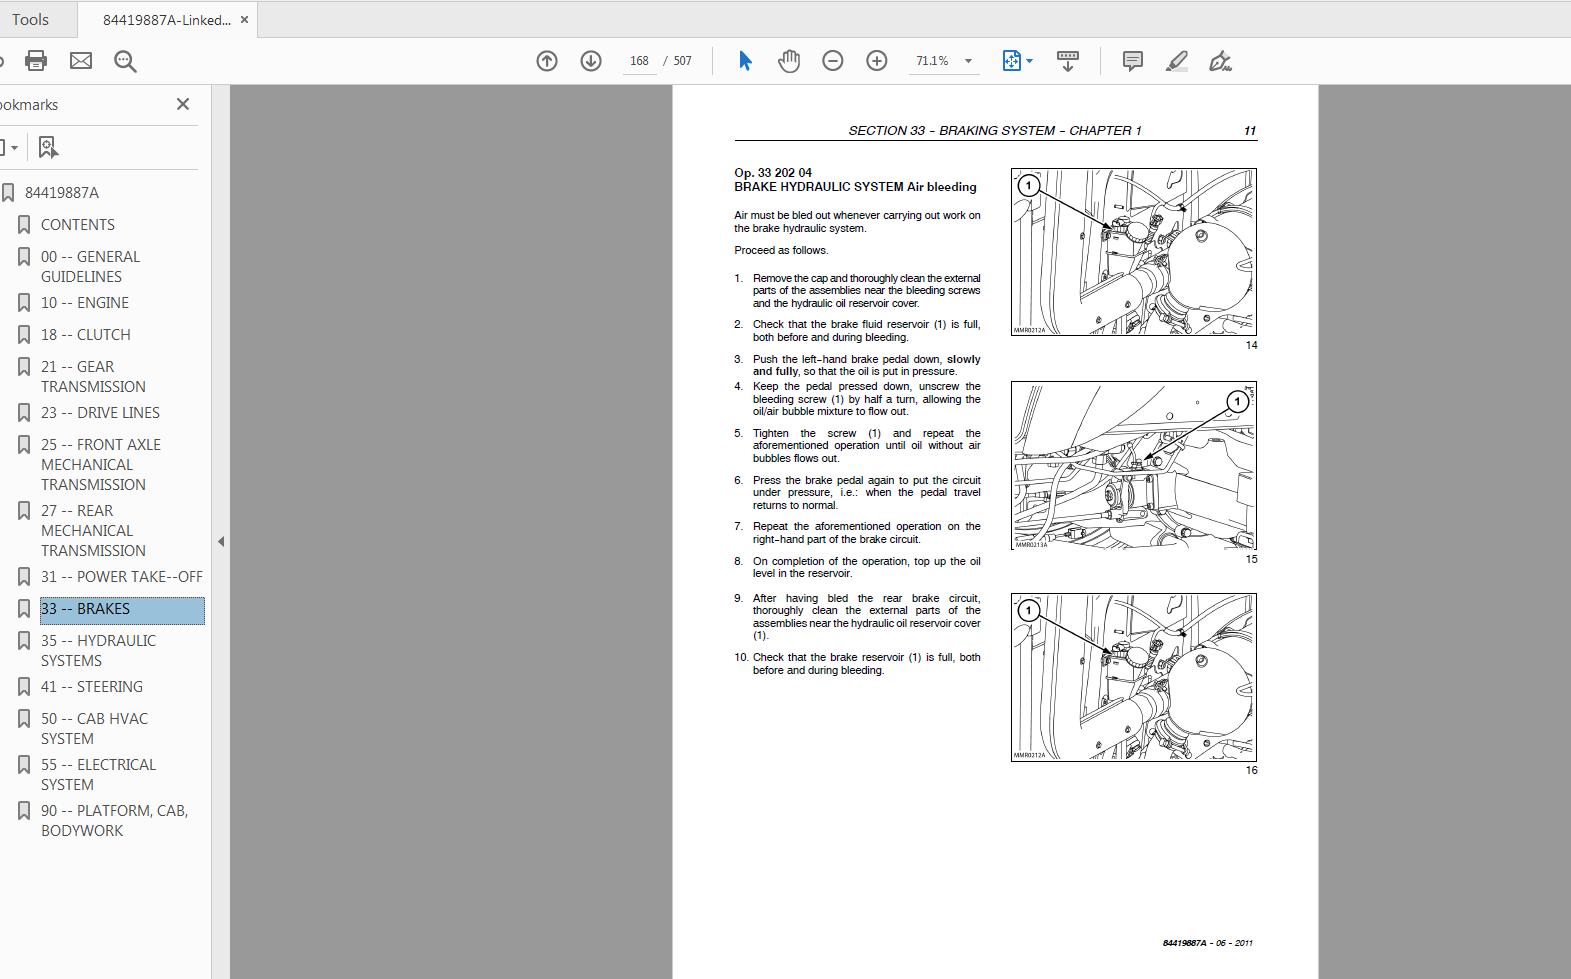Close the Bookmarks panel
Screen dimensions: 1571x979
pos(183,104)
